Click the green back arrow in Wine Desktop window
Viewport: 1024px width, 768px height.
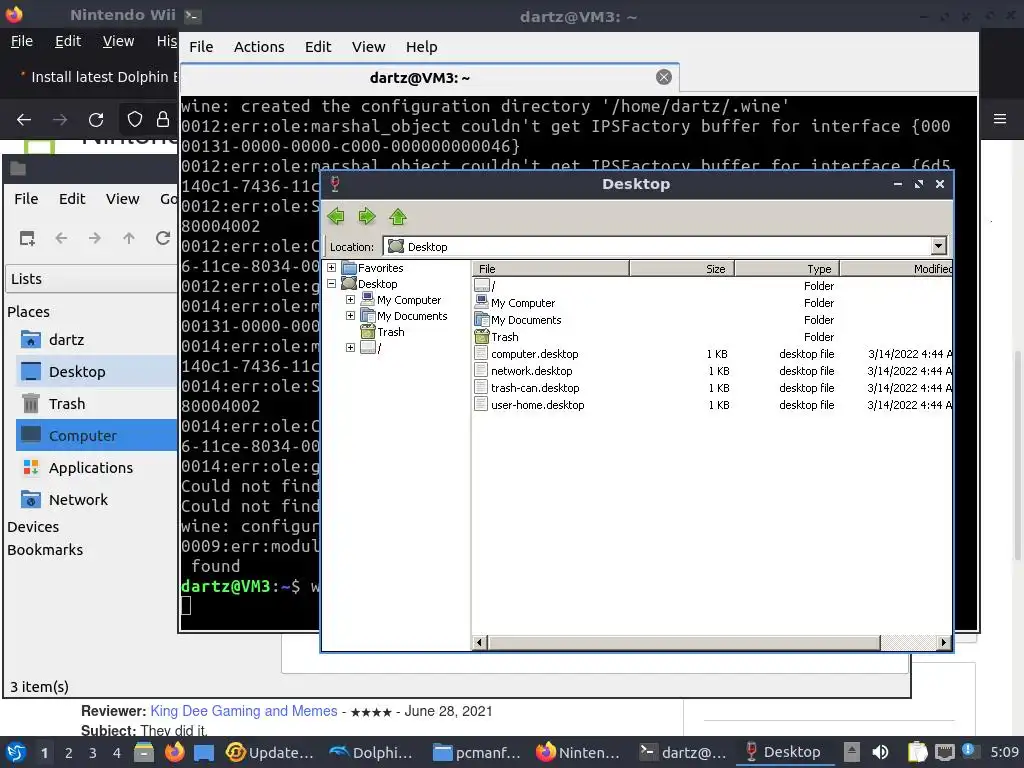tap(336, 216)
